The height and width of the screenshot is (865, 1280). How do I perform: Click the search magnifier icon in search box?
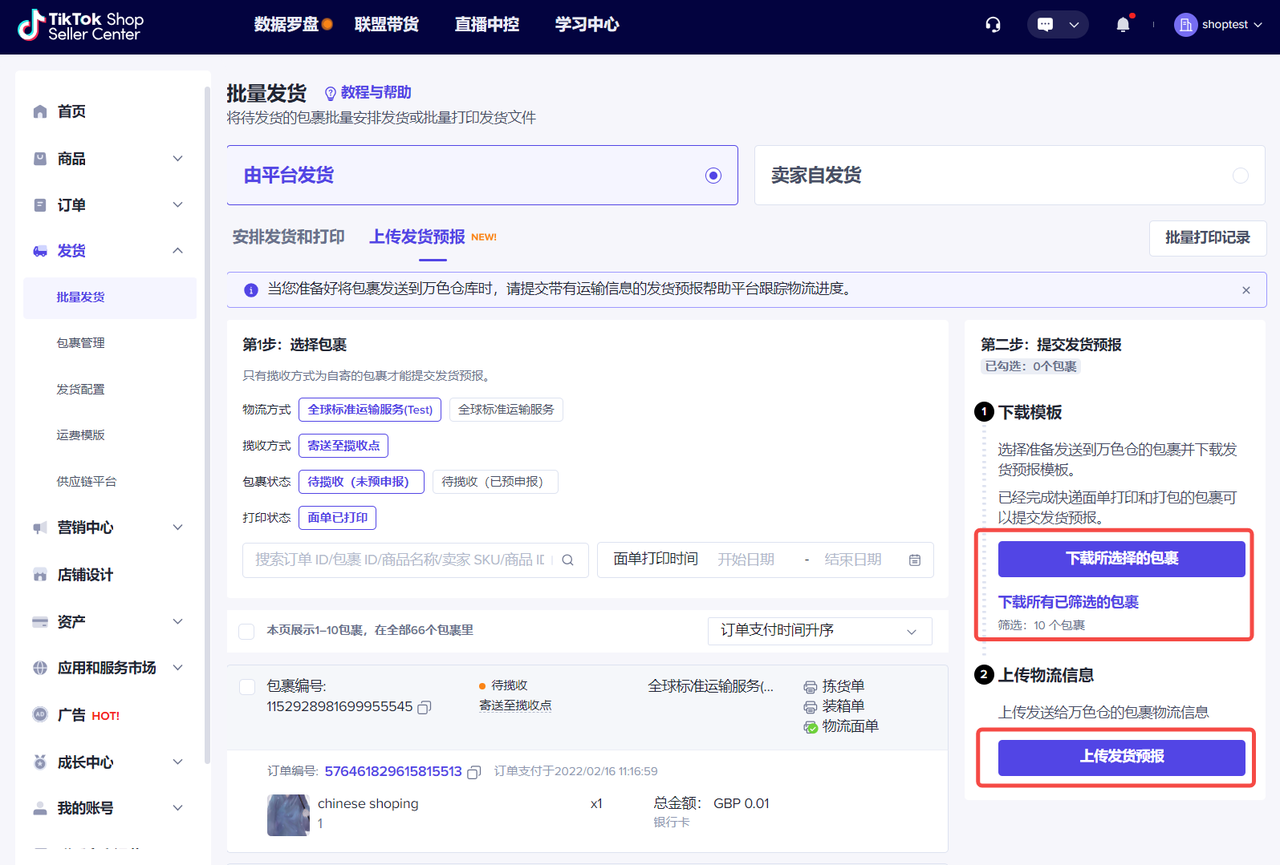568,560
